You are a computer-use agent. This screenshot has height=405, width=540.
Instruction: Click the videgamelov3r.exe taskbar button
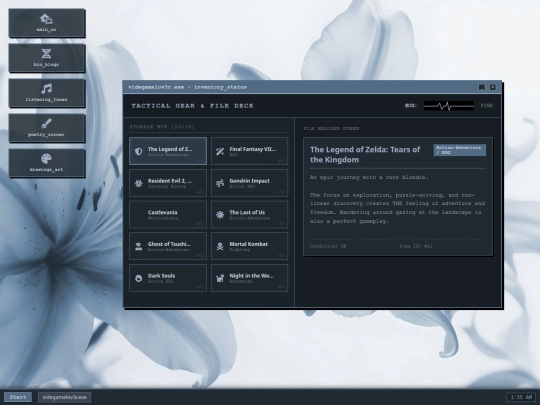click(x=64, y=397)
